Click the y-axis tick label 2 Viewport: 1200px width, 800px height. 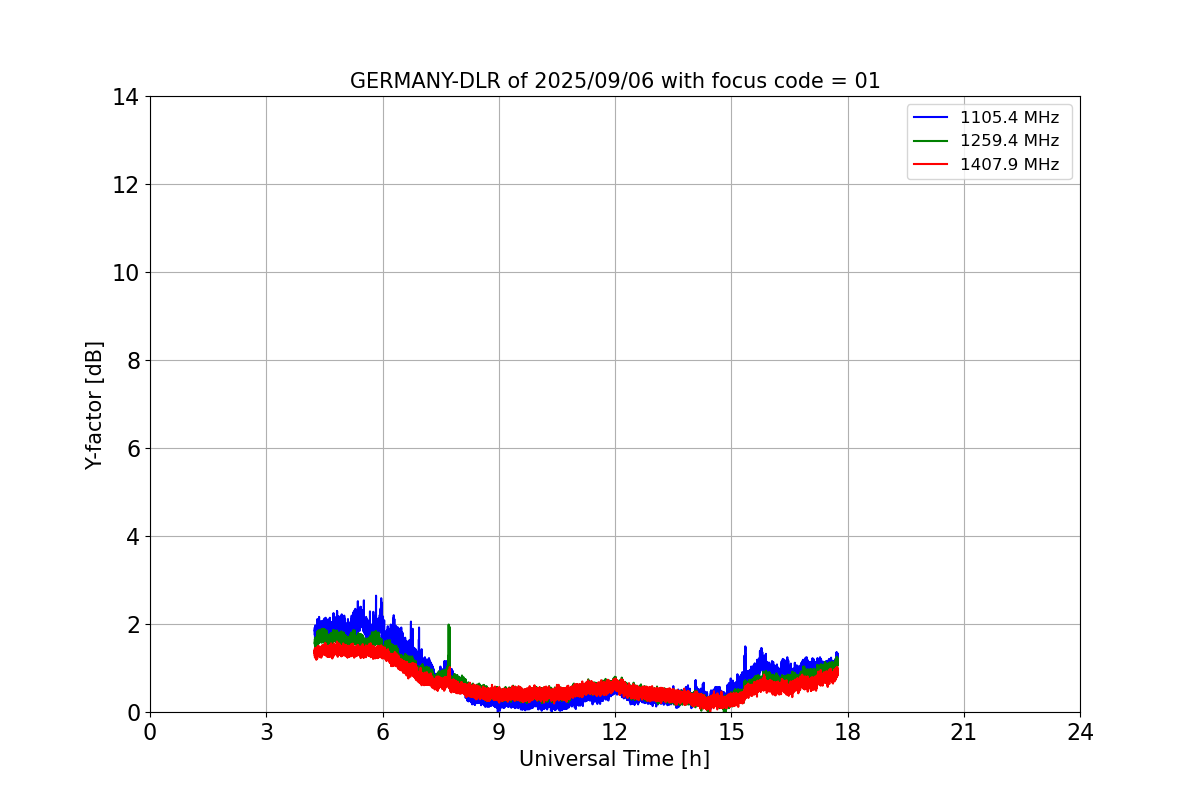132,625
